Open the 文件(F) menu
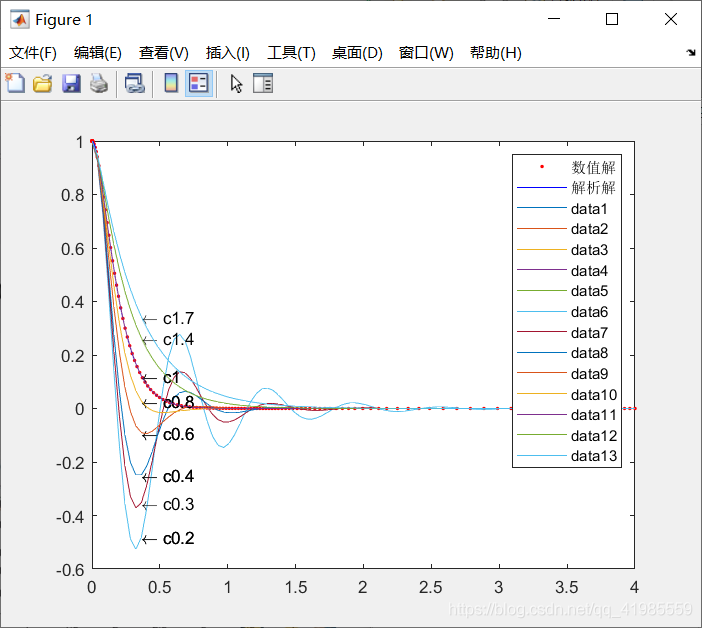Viewport: 702px width, 628px height. pos(33,53)
